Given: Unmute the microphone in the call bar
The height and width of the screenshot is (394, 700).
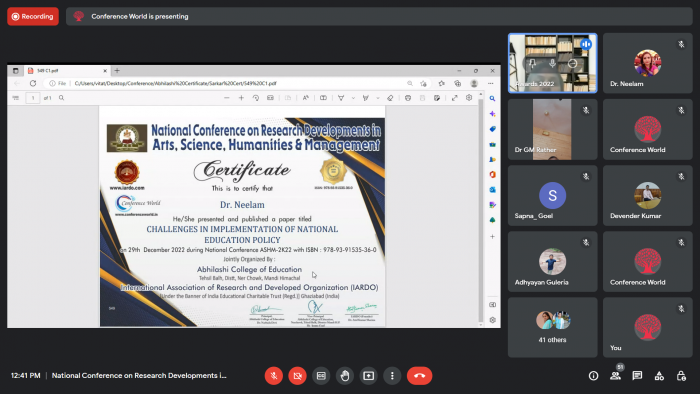Looking at the screenshot, I should click(274, 376).
